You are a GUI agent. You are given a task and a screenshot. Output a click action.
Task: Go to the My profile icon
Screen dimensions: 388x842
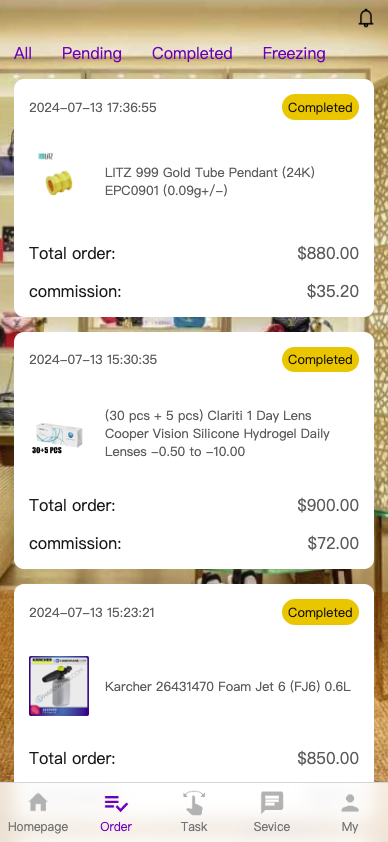point(350,803)
